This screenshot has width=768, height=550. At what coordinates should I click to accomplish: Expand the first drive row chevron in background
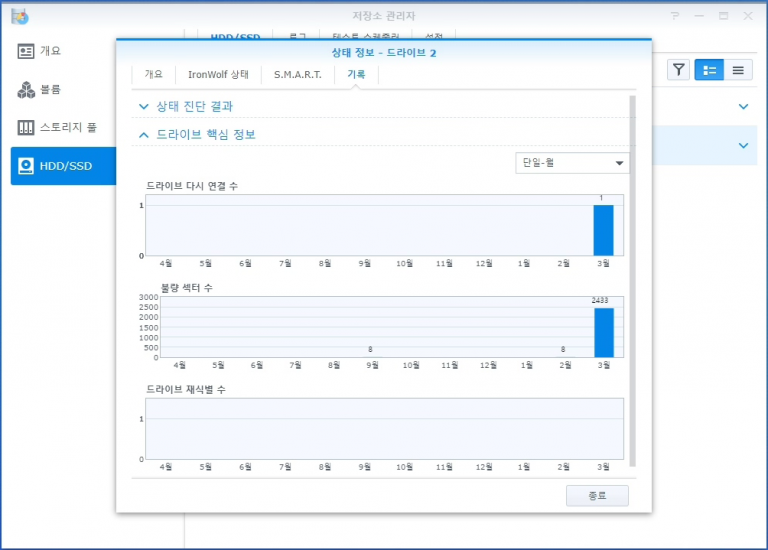click(x=743, y=106)
